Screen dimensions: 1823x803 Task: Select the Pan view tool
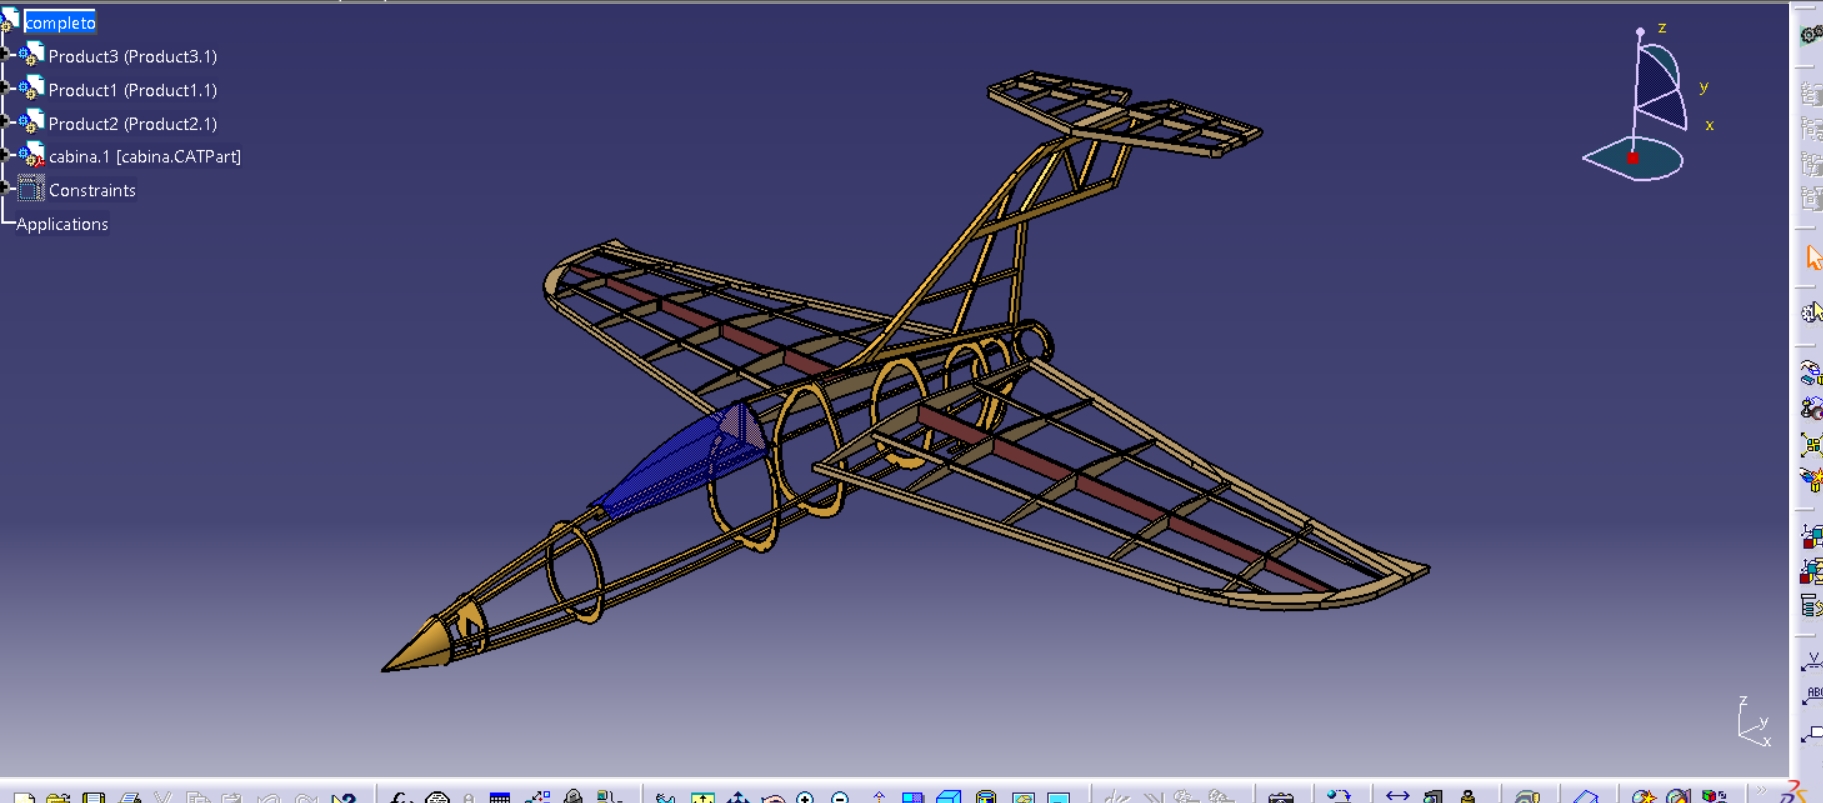[737, 798]
